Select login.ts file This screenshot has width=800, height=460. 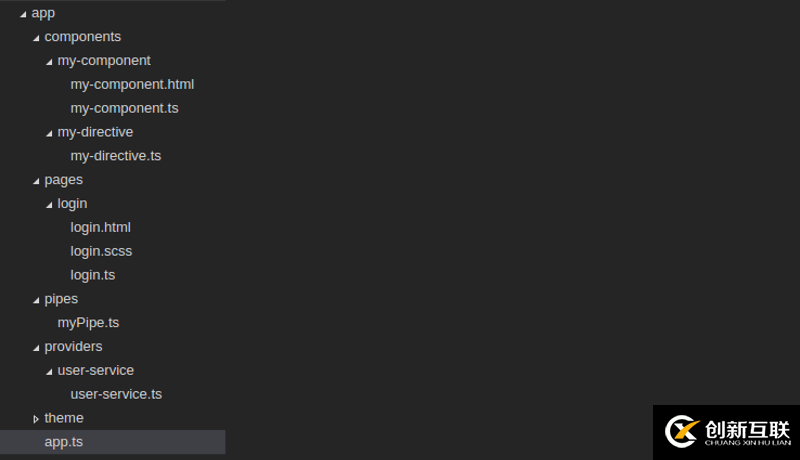(x=92, y=275)
